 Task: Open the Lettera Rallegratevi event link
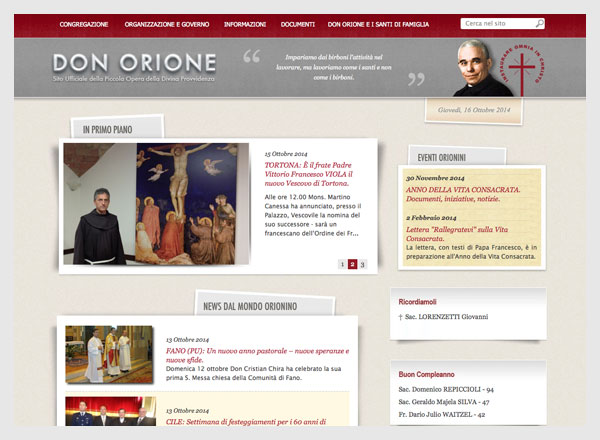point(457,234)
